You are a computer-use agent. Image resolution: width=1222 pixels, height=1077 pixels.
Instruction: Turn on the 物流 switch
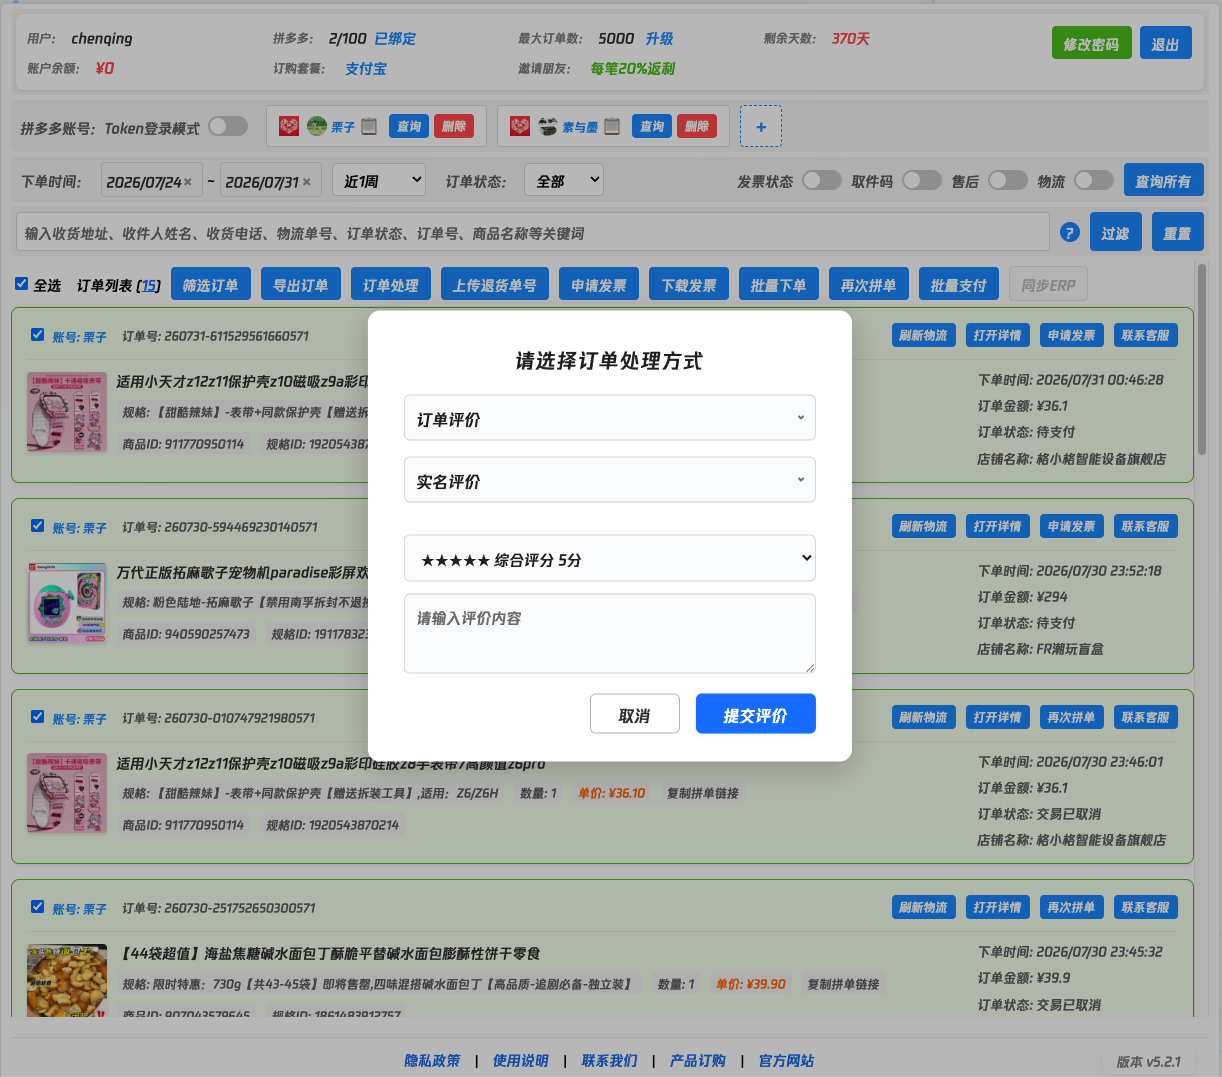pos(1094,180)
